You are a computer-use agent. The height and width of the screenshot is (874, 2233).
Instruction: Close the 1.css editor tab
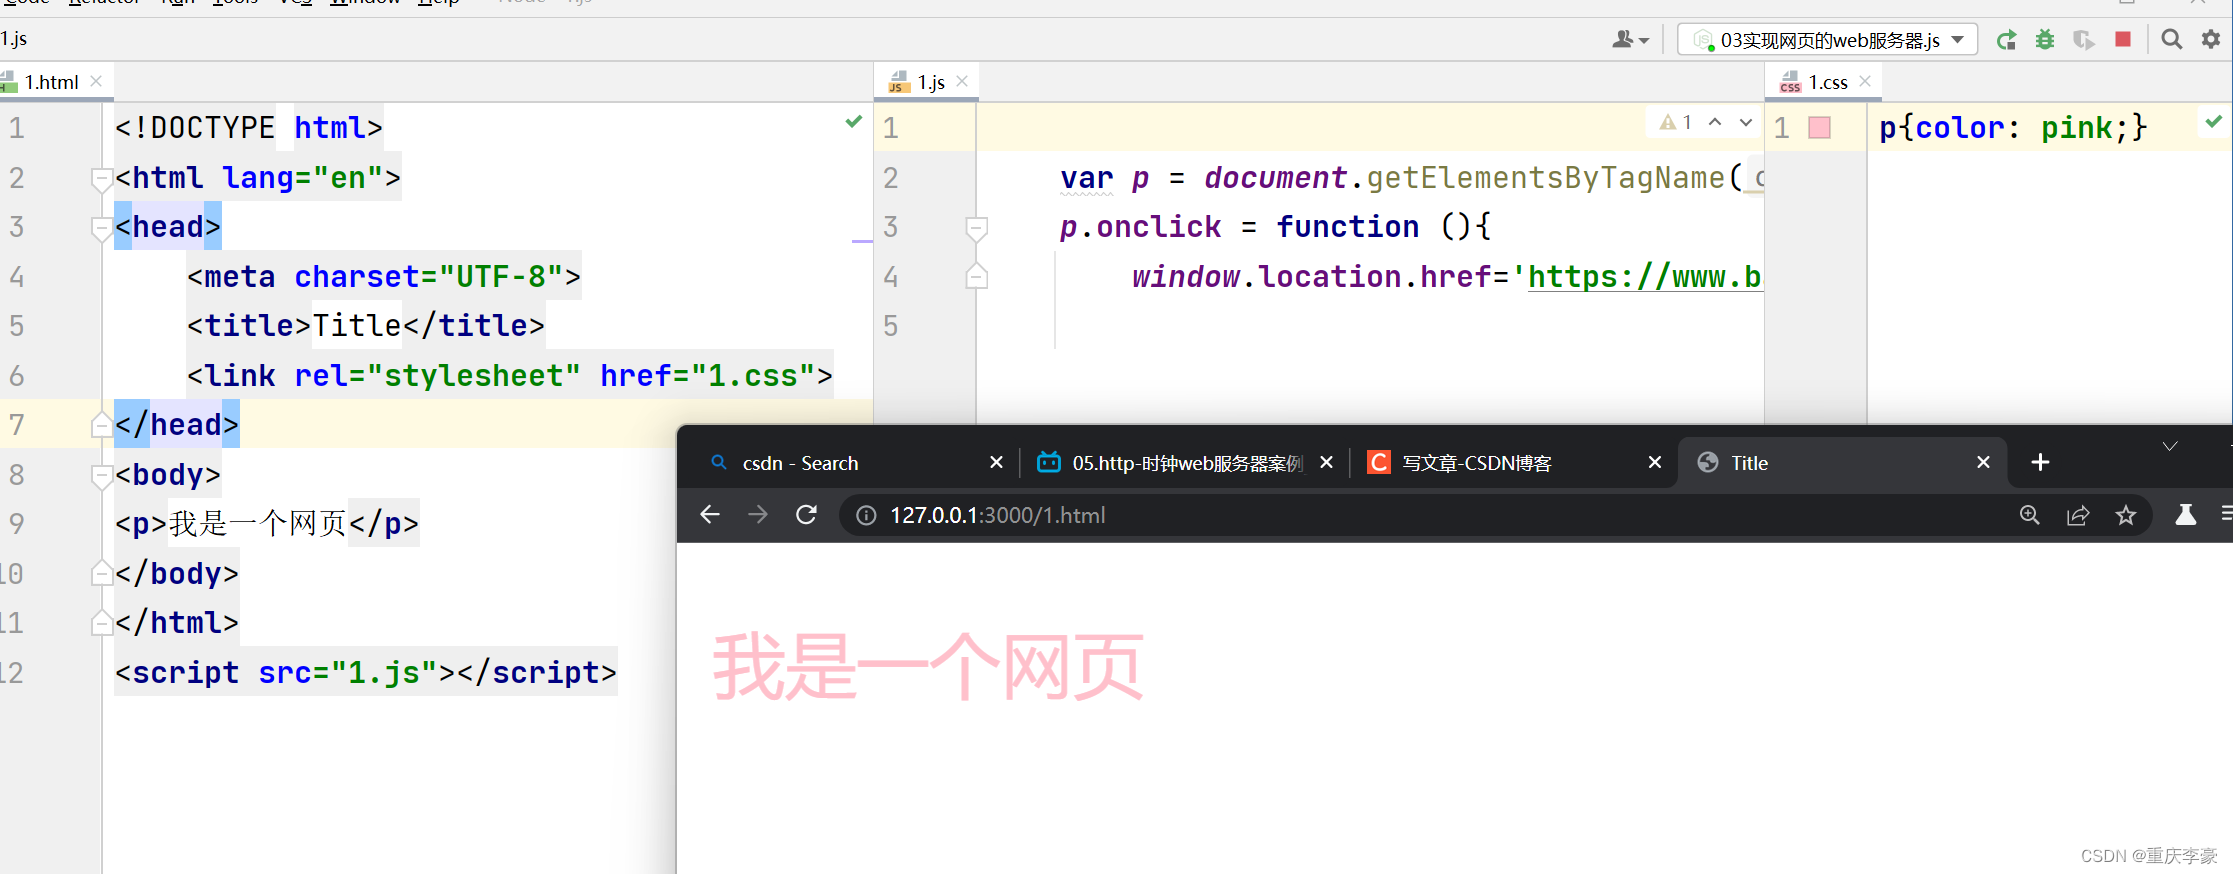click(x=1865, y=81)
